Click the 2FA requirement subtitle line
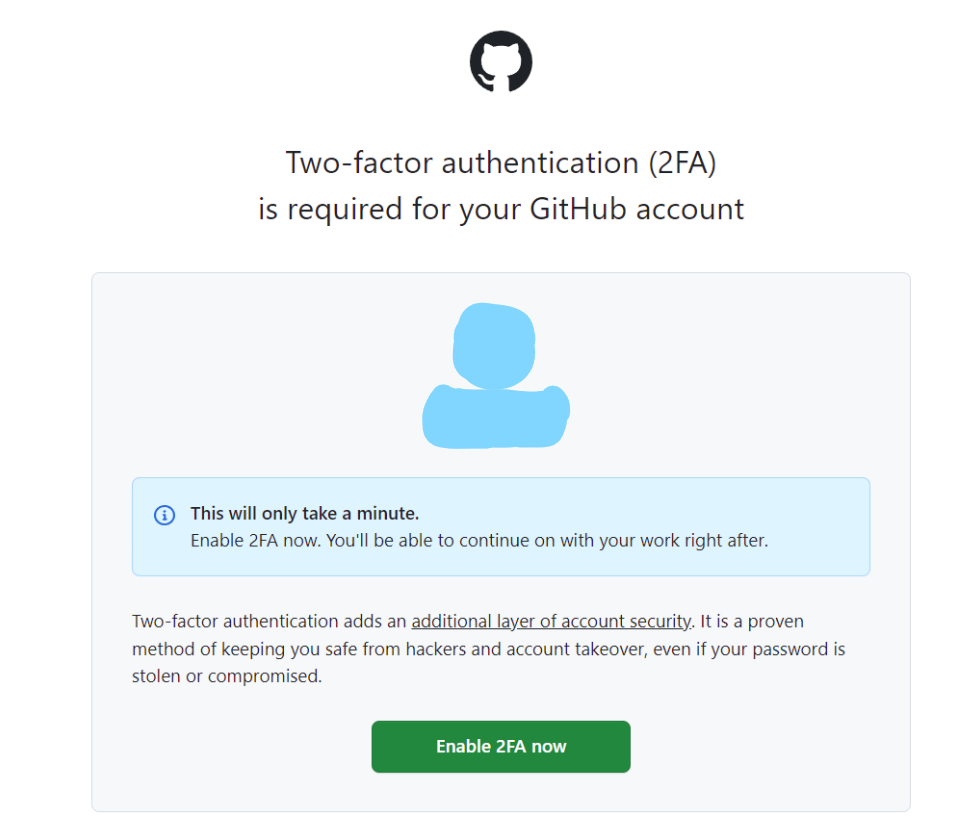This screenshot has width=955, height=836. pos(500,208)
